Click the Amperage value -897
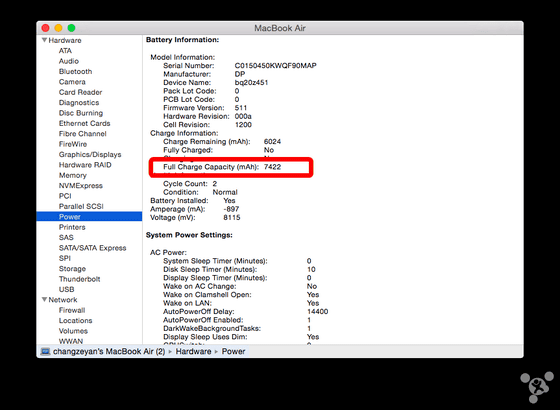 (231, 209)
